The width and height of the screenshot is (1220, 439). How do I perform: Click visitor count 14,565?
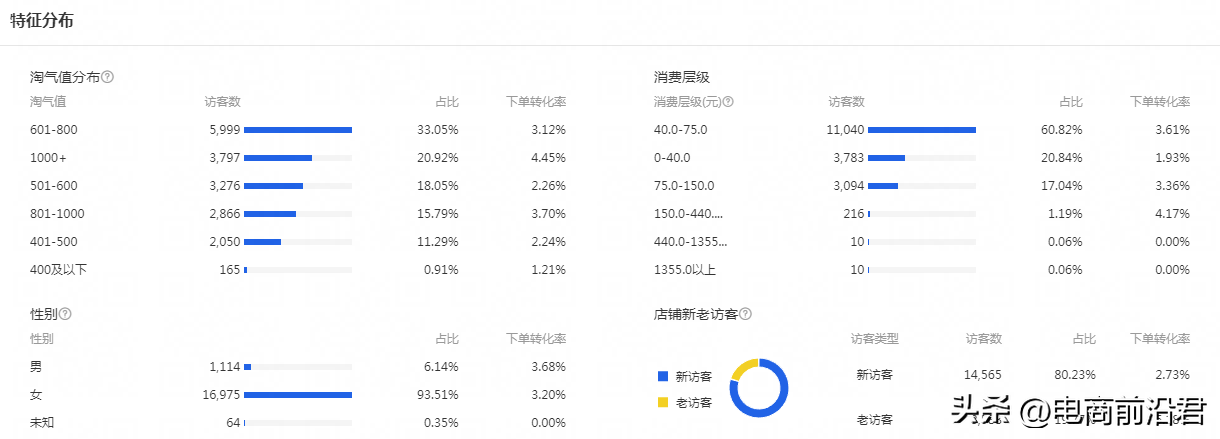(982, 375)
